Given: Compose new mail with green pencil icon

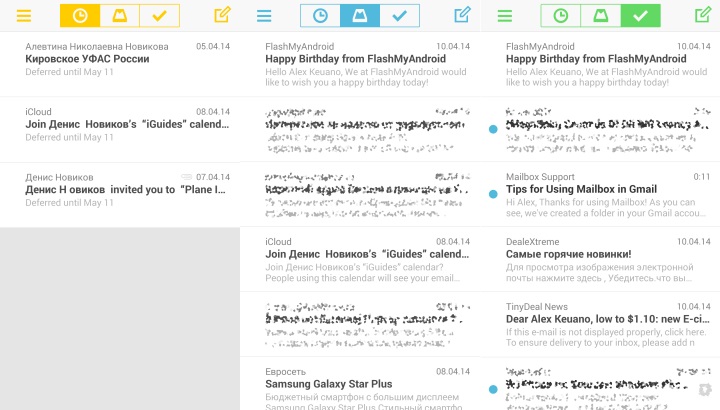Looking at the screenshot, I should point(703,15).
